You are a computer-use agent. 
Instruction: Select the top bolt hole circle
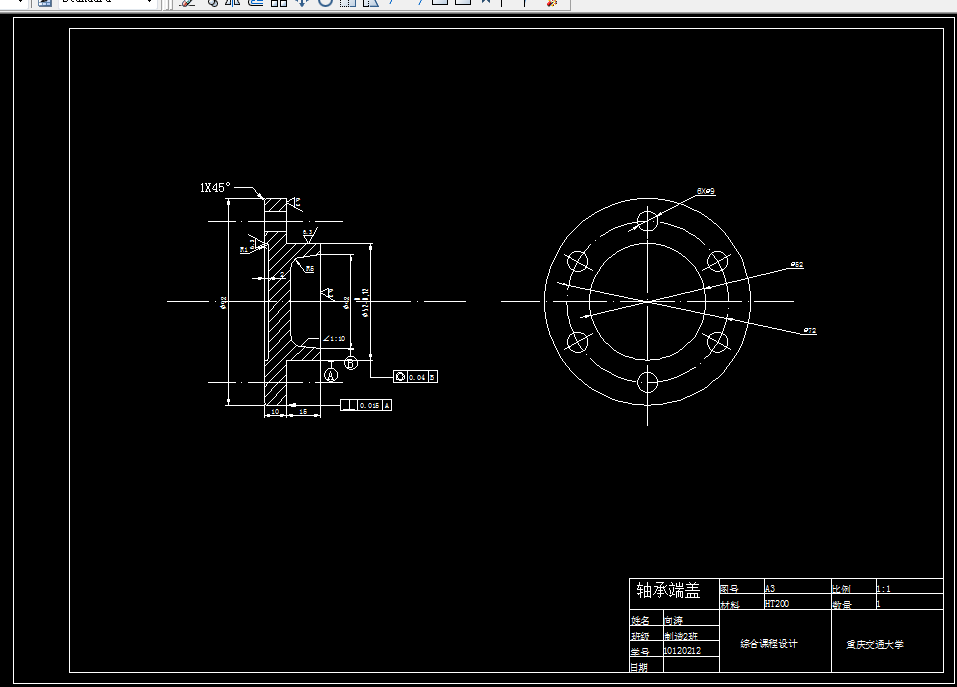pyautogui.click(x=648, y=220)
